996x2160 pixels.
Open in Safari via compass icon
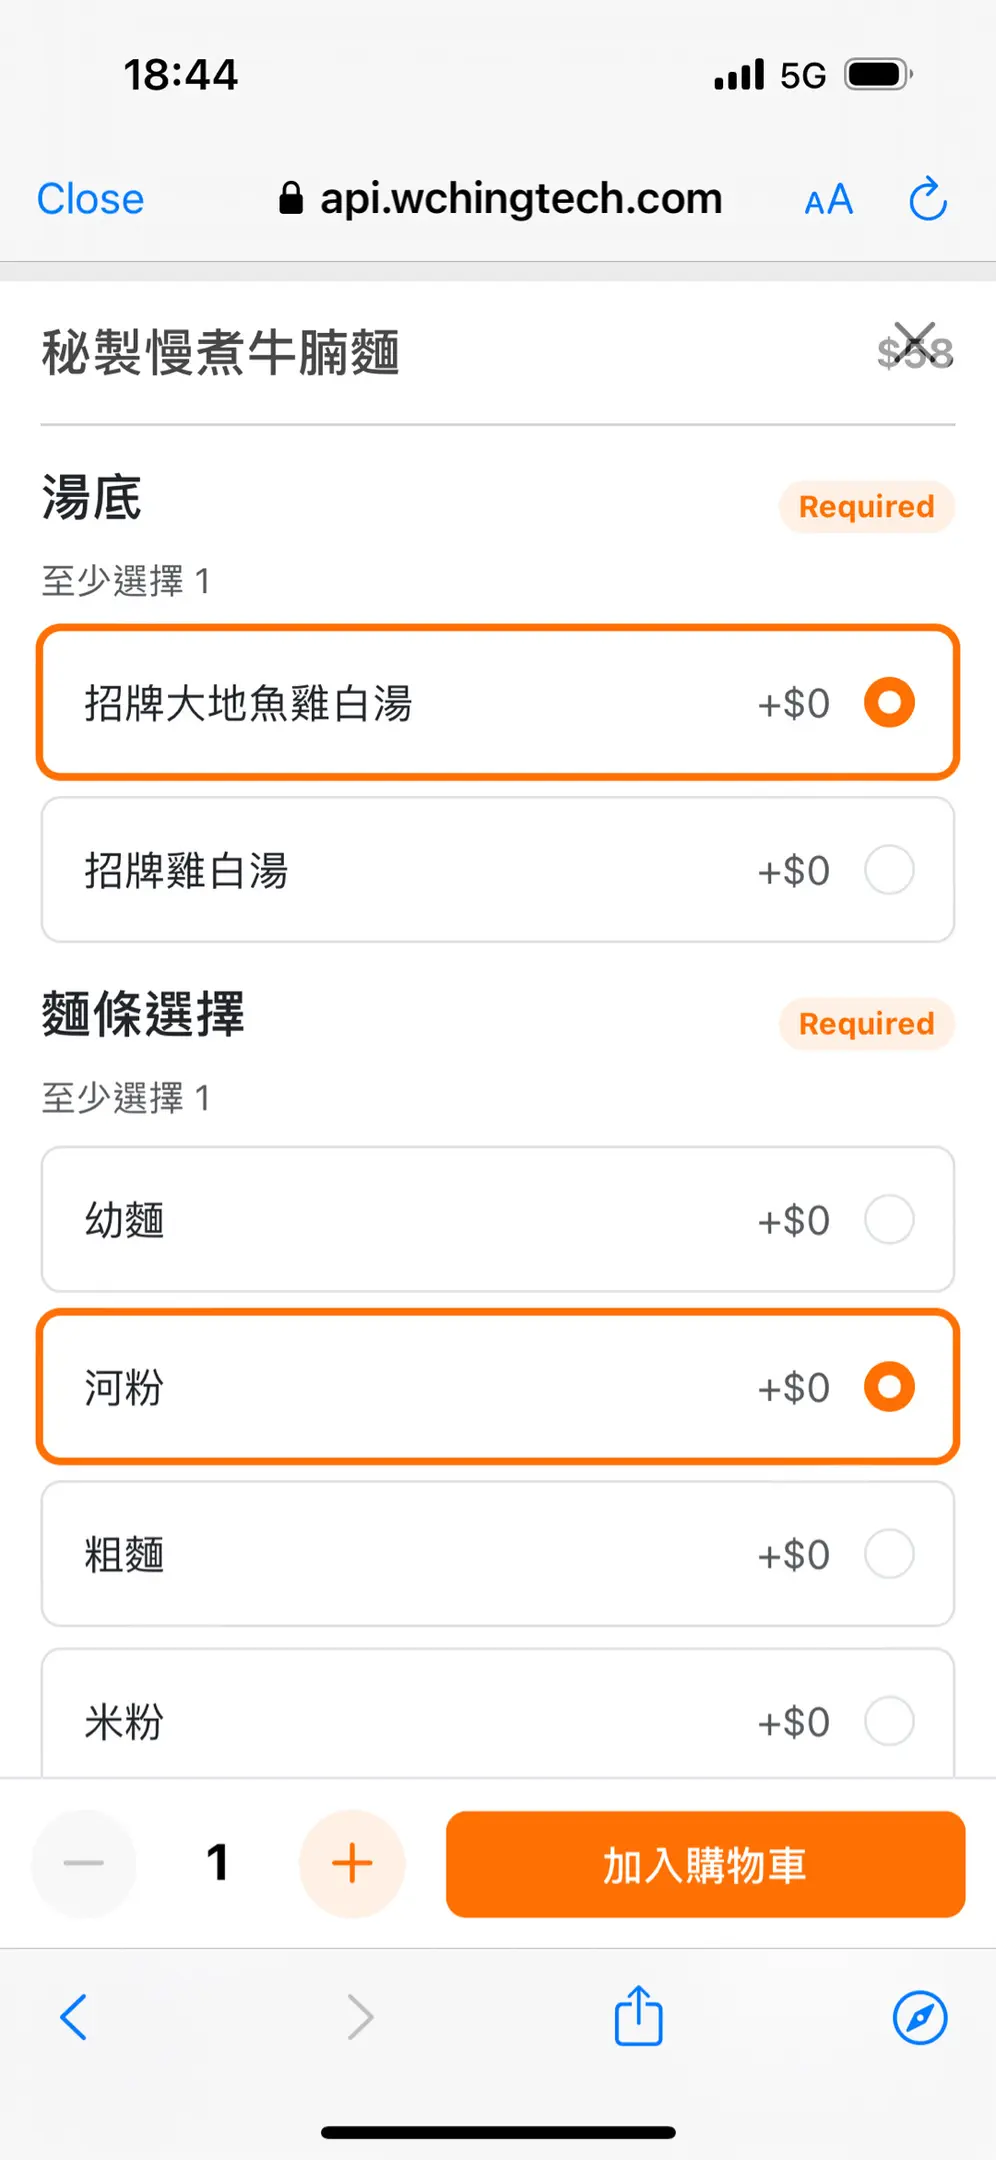919,2017
